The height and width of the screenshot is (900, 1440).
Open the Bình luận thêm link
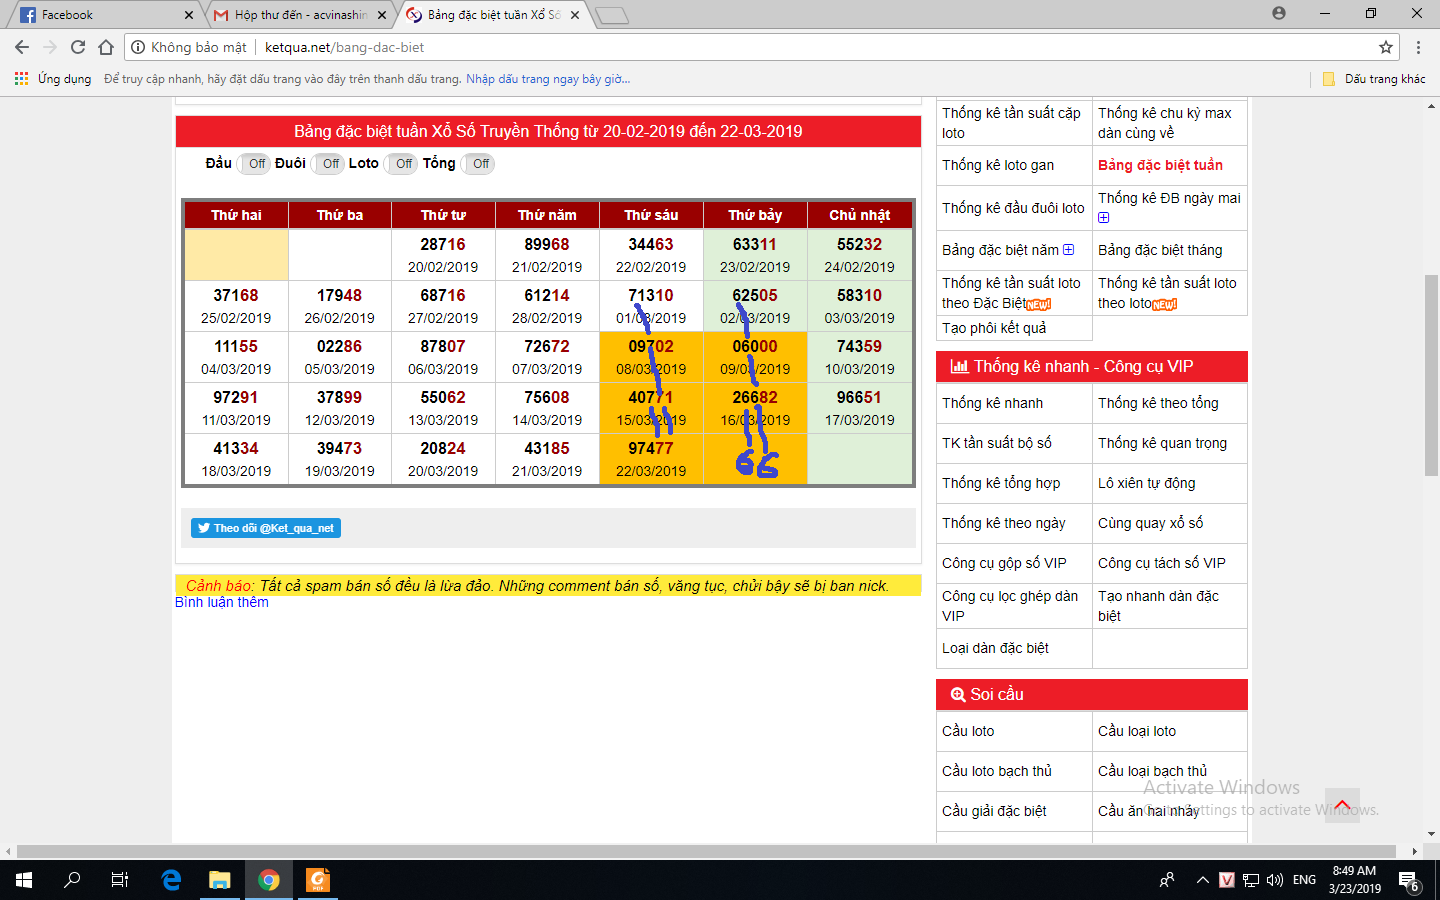click(x=222, y=602)
